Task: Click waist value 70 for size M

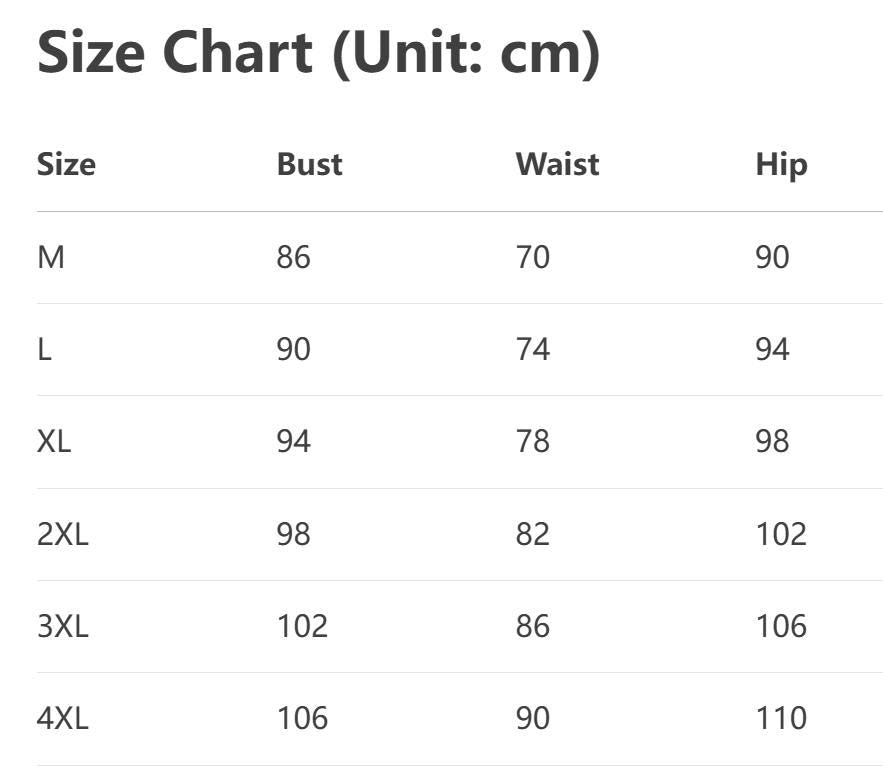Action: pyautogui.click(x=532, y=258)
